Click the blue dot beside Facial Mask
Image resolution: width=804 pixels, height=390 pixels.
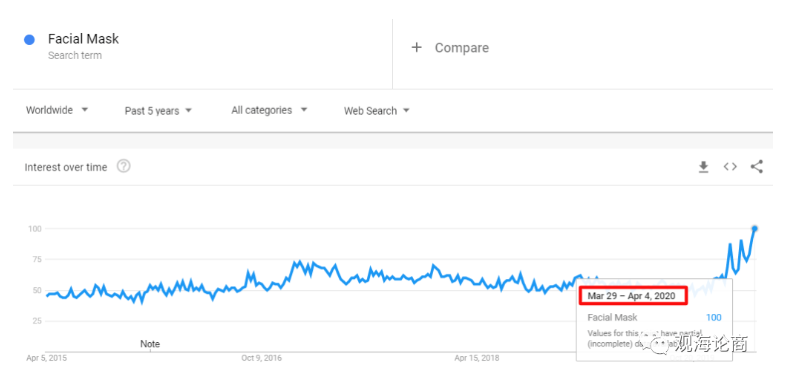pyautogui.click(x=30, y=40)
